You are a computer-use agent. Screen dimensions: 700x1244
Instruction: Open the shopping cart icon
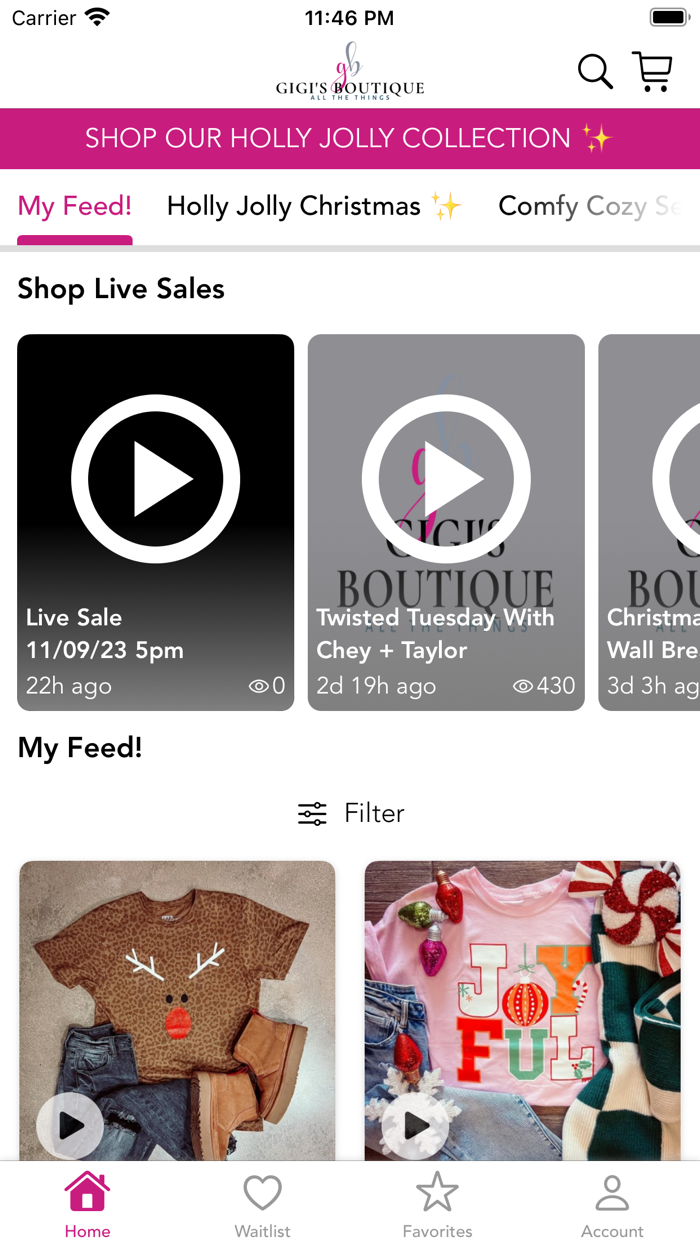coord(652,71)
